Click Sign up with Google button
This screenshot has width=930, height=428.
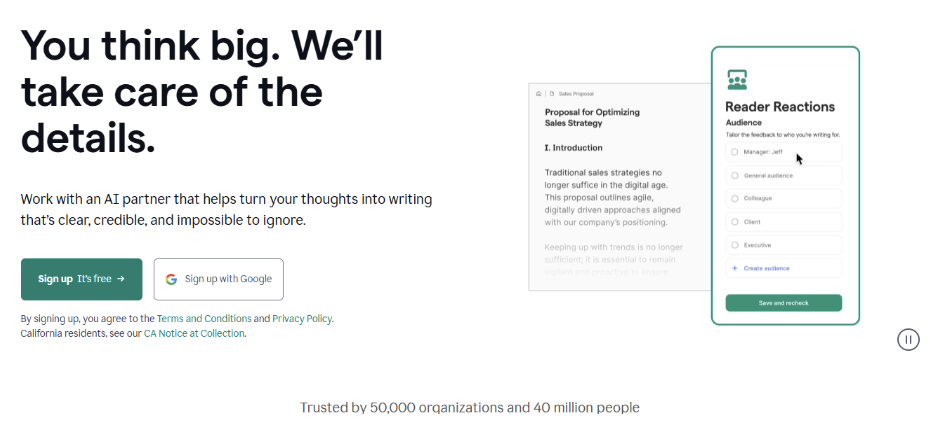click(219, 279)
